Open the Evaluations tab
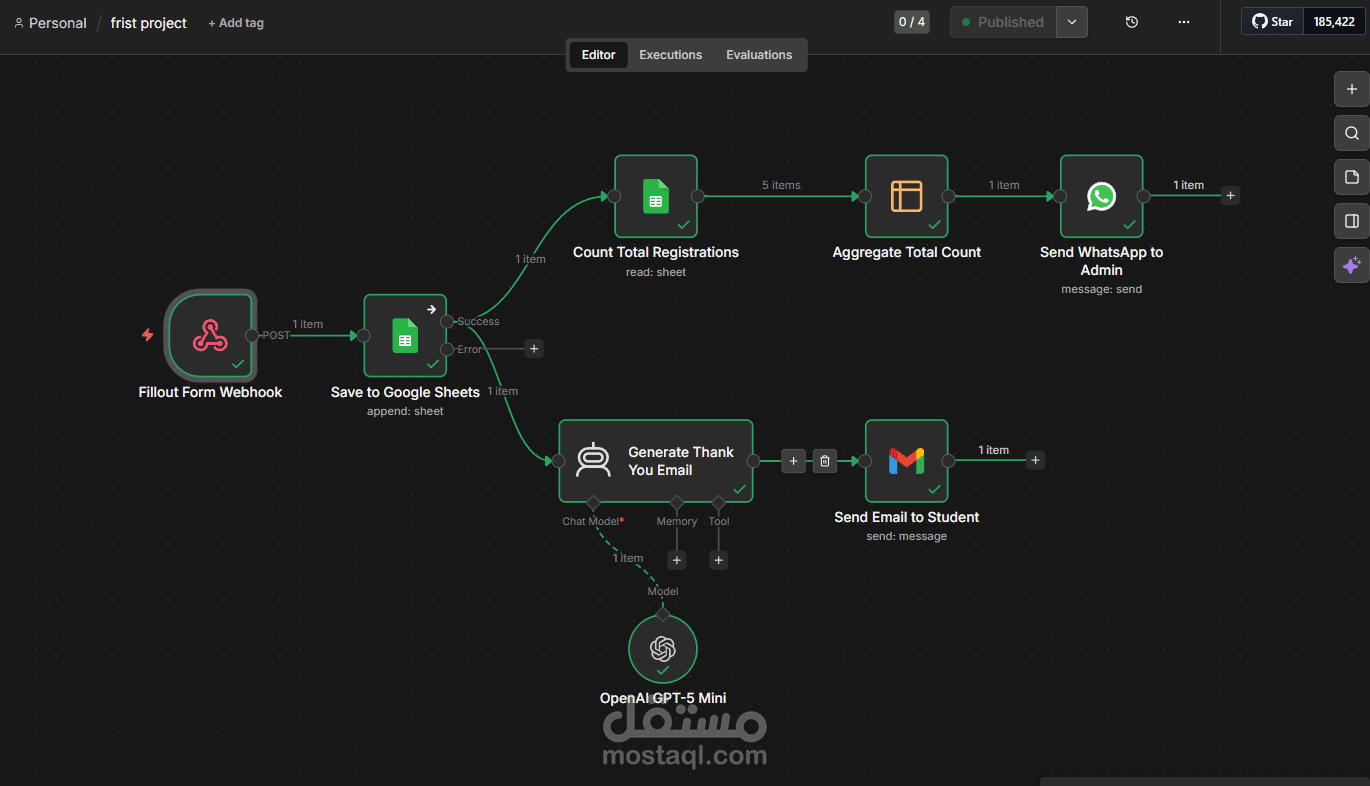The image size is (1370, 786). click(759, 55)
